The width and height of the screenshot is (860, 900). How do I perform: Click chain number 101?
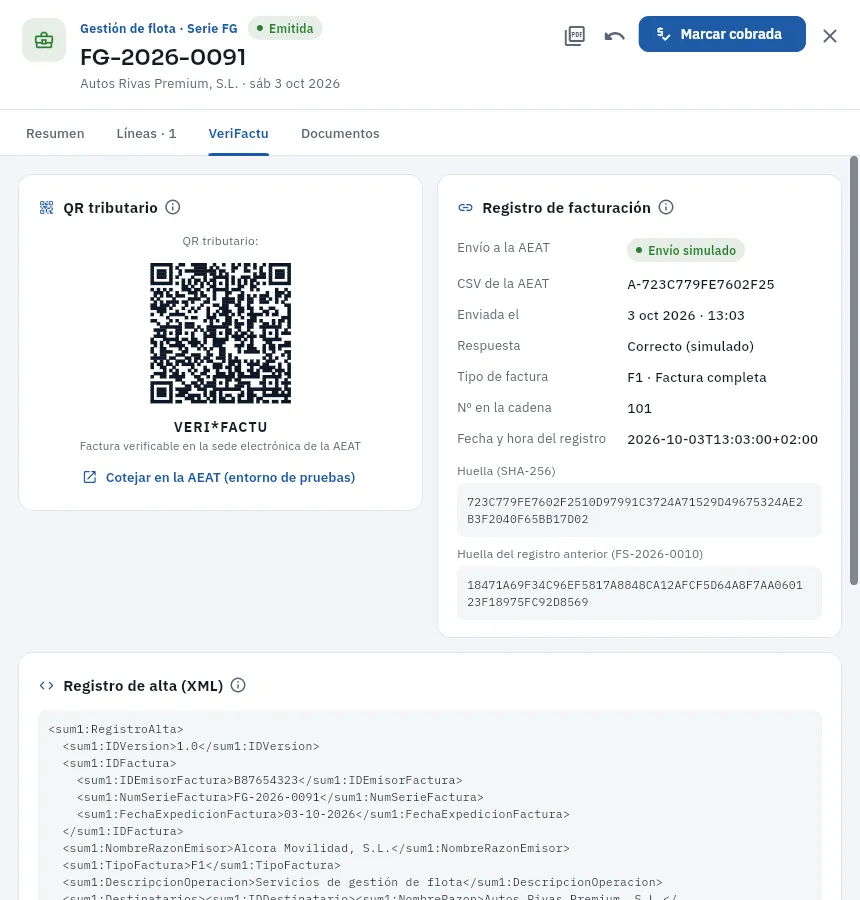click(639, 408)
